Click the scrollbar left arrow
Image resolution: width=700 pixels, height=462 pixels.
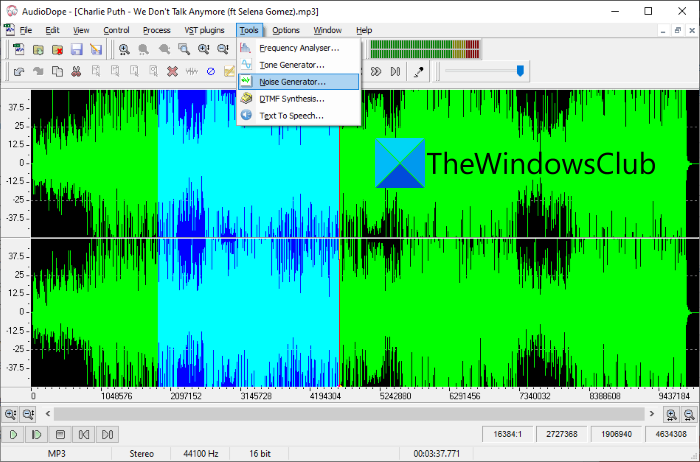coord(48,414)
